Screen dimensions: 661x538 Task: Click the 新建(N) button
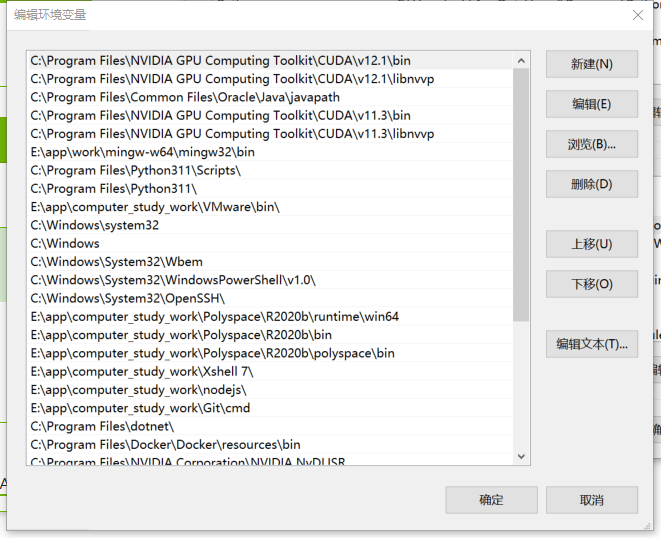pos(591,64)
